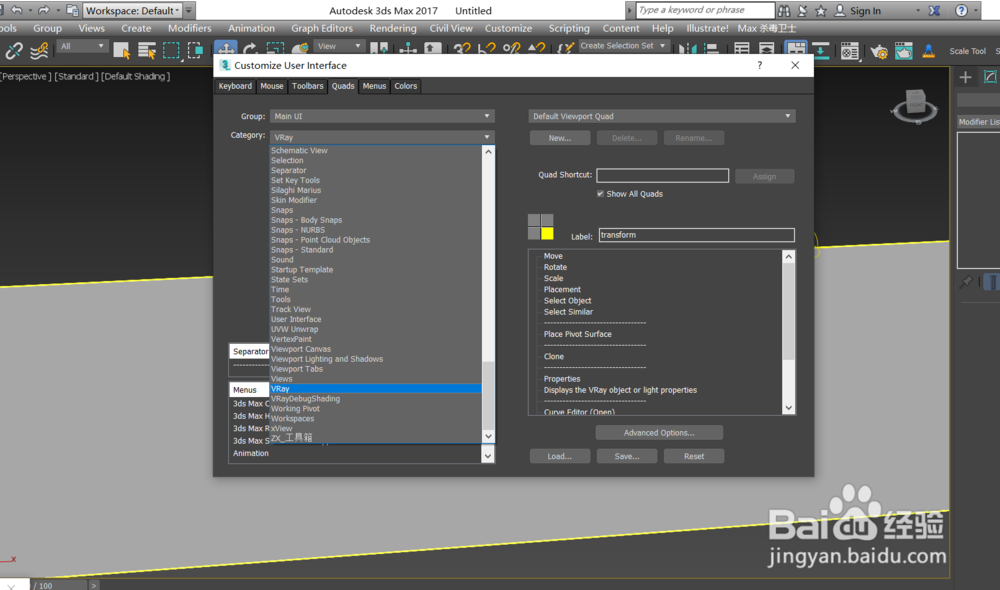Open the selection filter All dropdown
Screen dimensions: 1000x590
click(x=82, y=47)
